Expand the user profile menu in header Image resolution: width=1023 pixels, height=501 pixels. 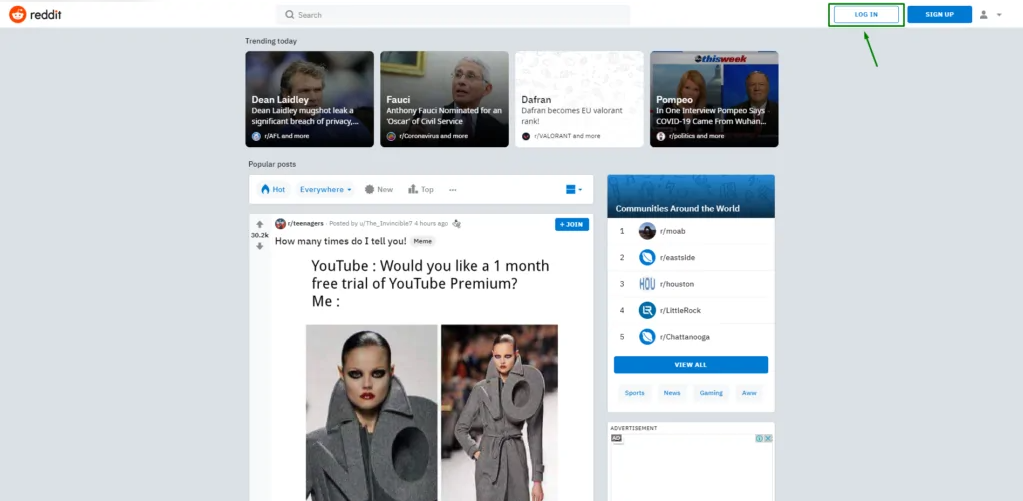[x=990, y=15]
